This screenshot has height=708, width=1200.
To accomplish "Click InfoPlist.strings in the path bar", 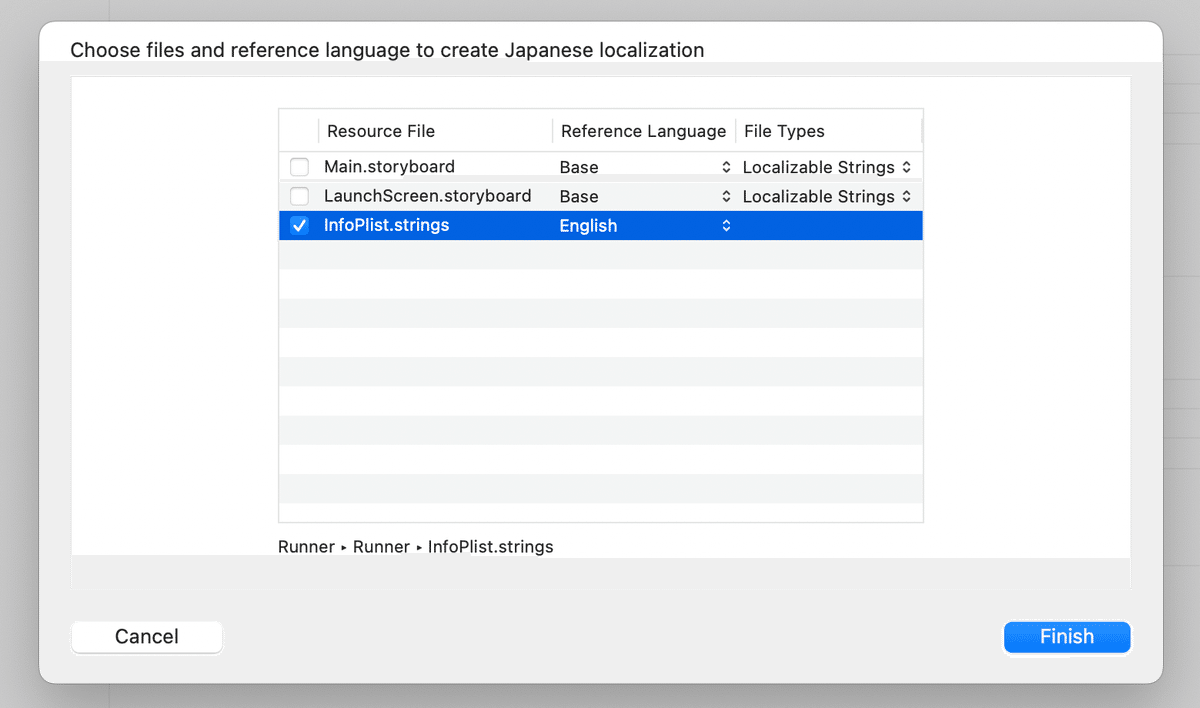I will click(x=490, y=547).
